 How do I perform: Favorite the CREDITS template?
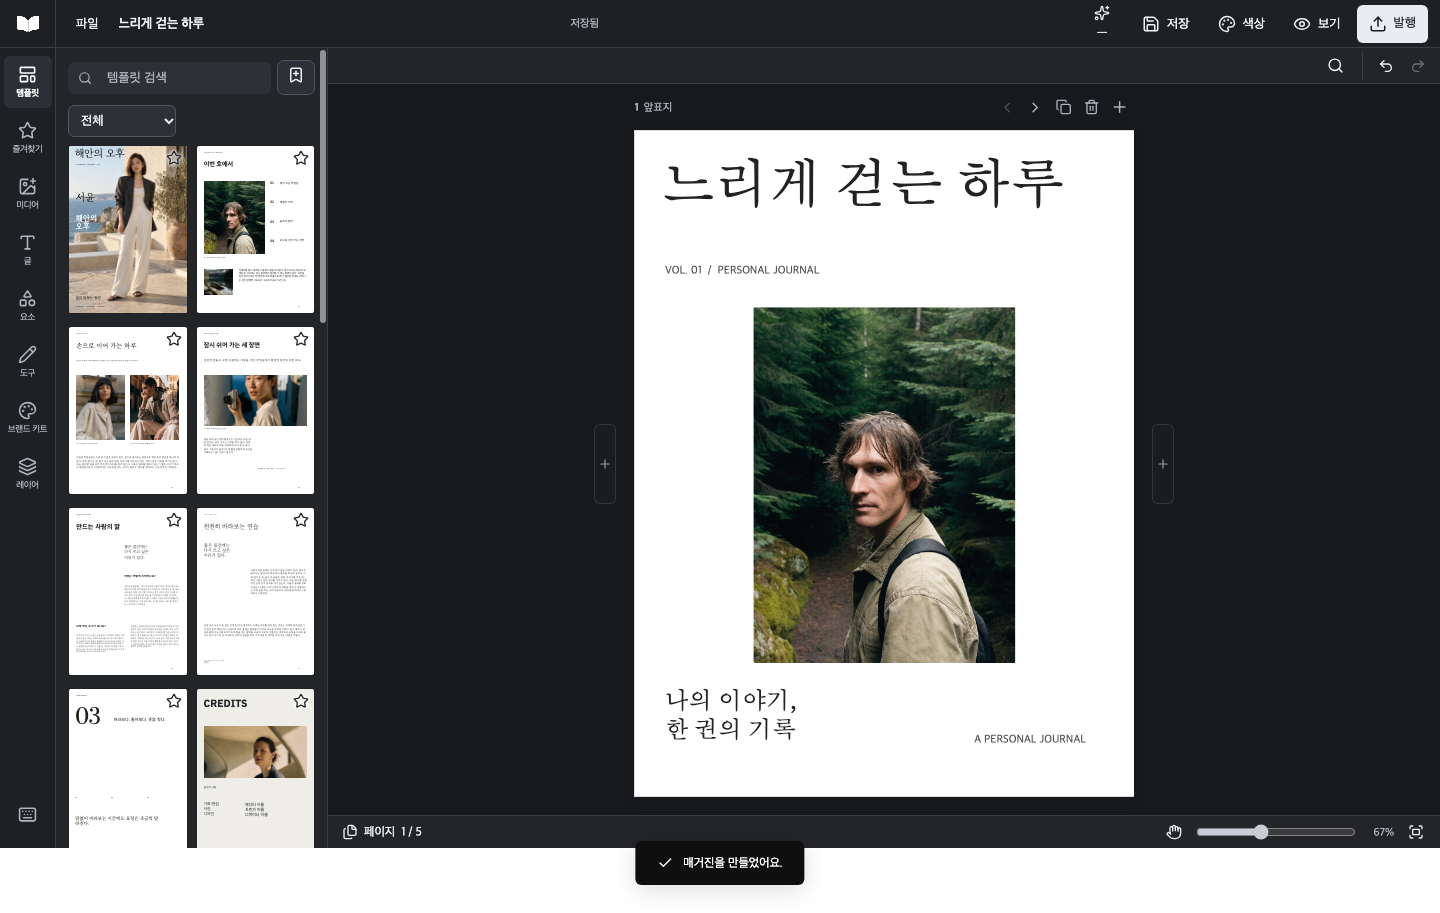(x=301, y=701)
